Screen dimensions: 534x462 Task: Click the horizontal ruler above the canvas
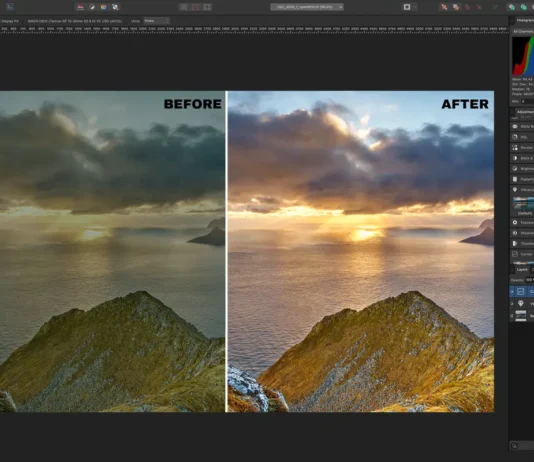click(x=254, y=30)
